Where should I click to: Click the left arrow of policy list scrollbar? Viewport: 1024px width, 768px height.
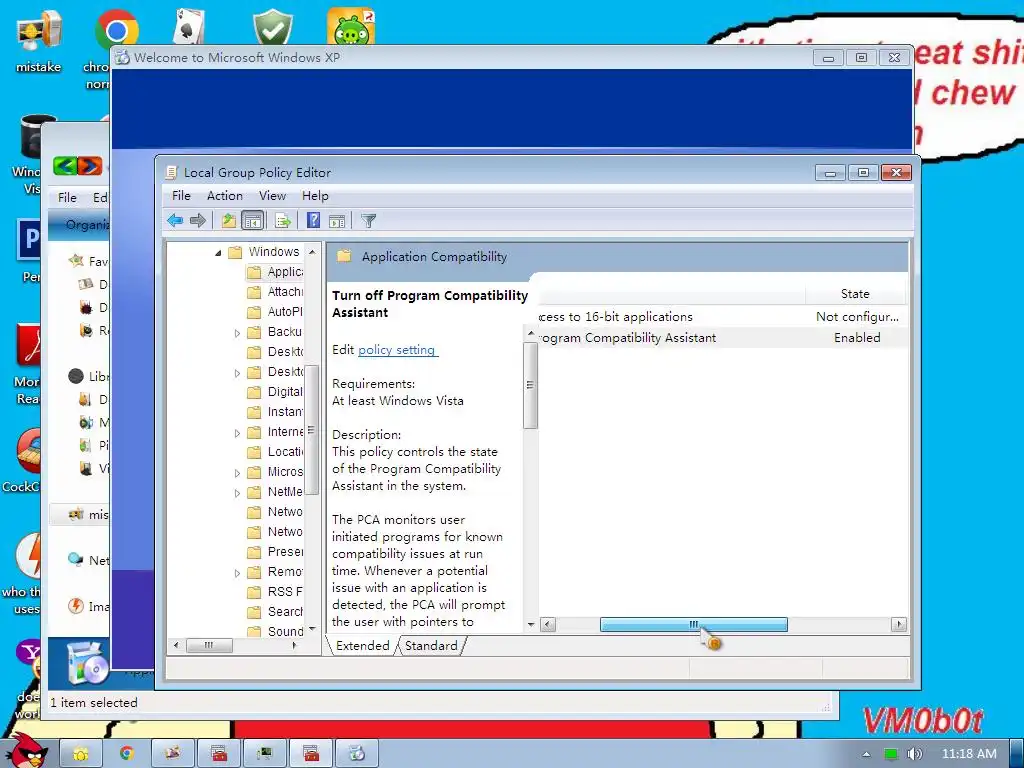[548, 624]
